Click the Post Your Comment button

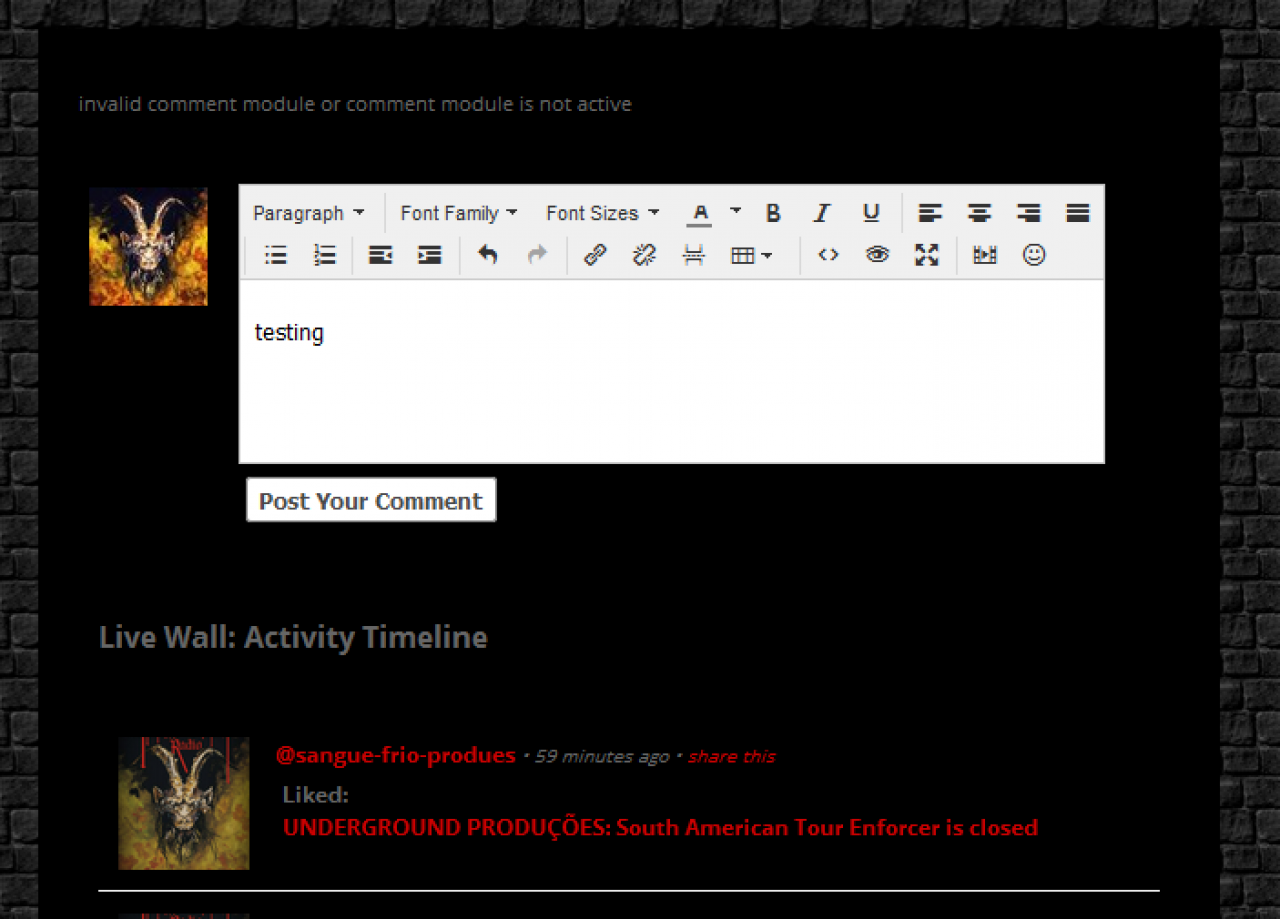coord(371,500)
